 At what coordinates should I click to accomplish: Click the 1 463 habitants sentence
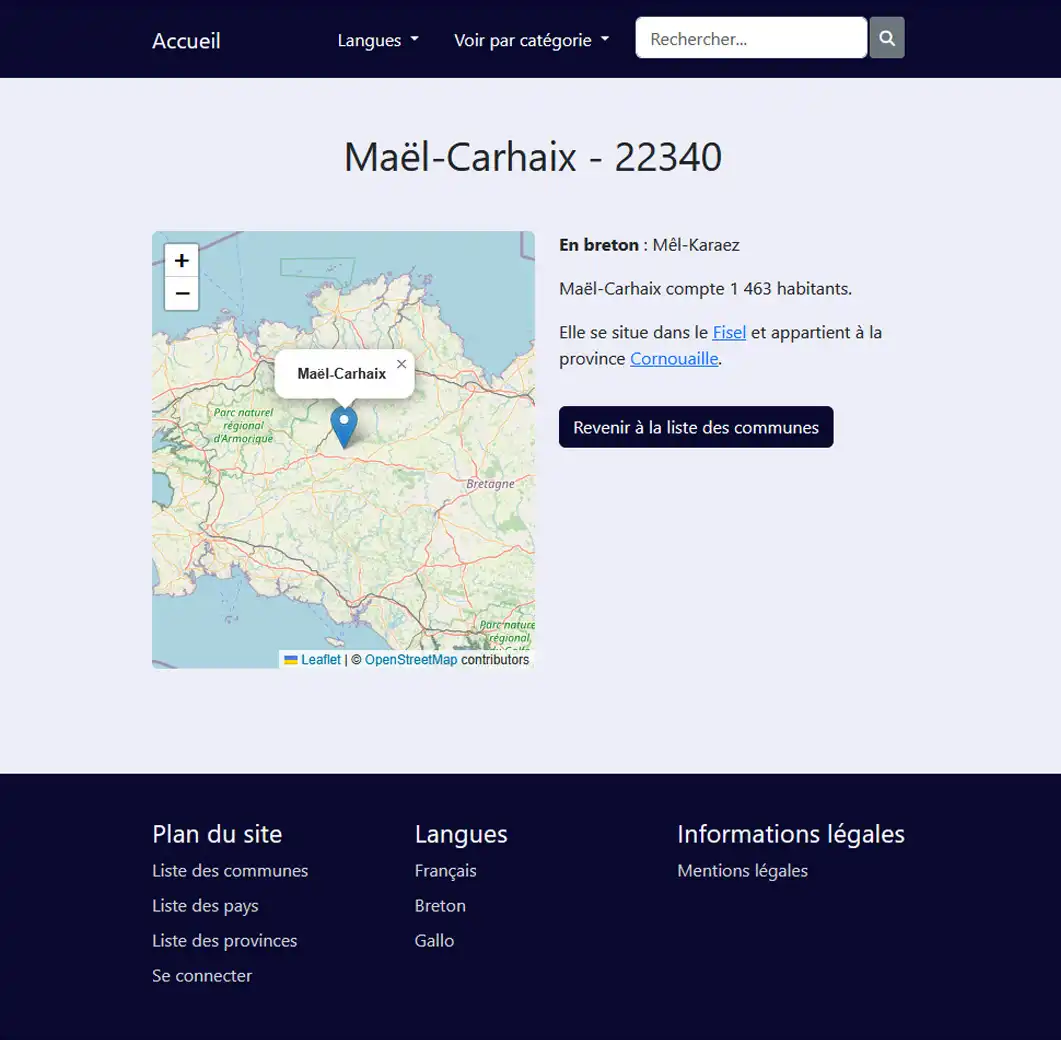[705, 289]
